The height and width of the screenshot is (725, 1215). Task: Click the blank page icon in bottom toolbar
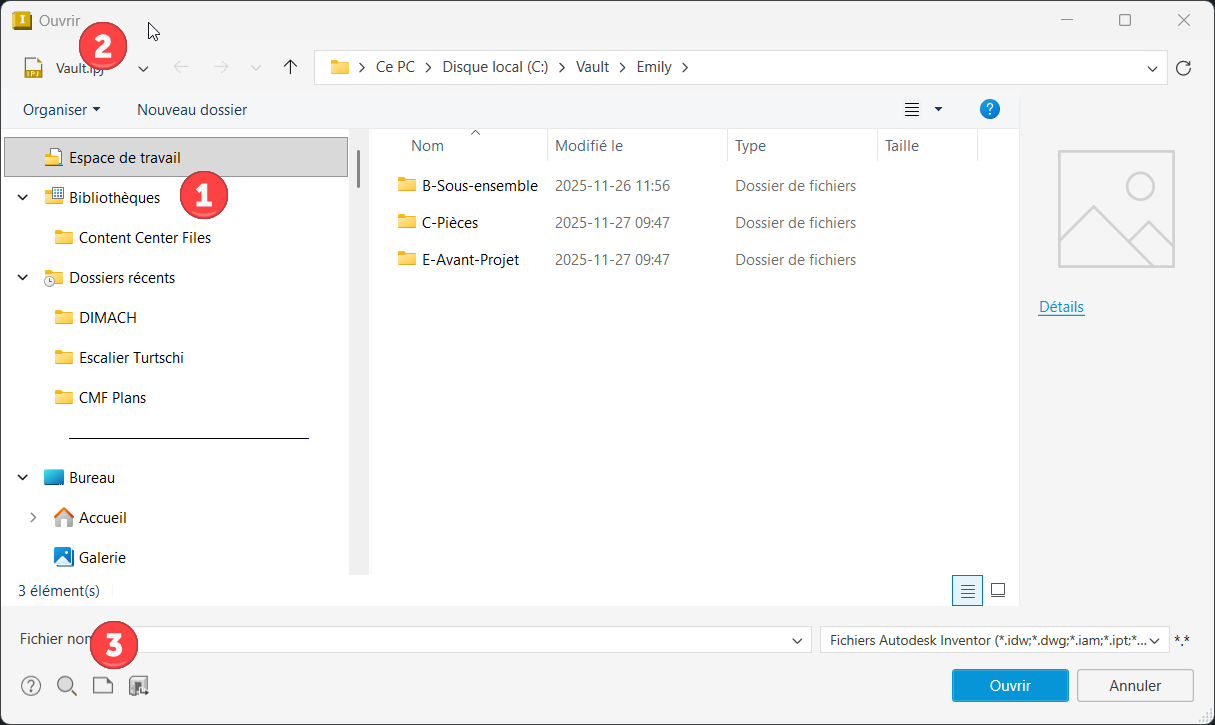point(103,686)
